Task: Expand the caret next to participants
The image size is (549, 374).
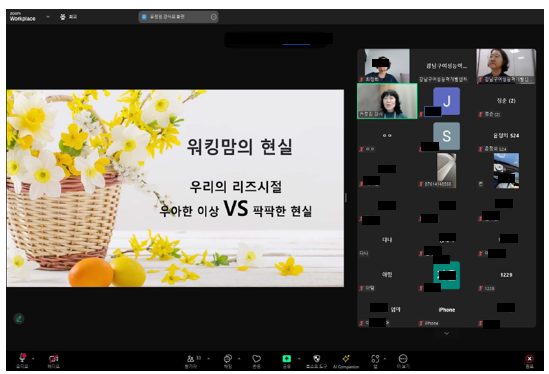Action: click(x=209, y=359)
